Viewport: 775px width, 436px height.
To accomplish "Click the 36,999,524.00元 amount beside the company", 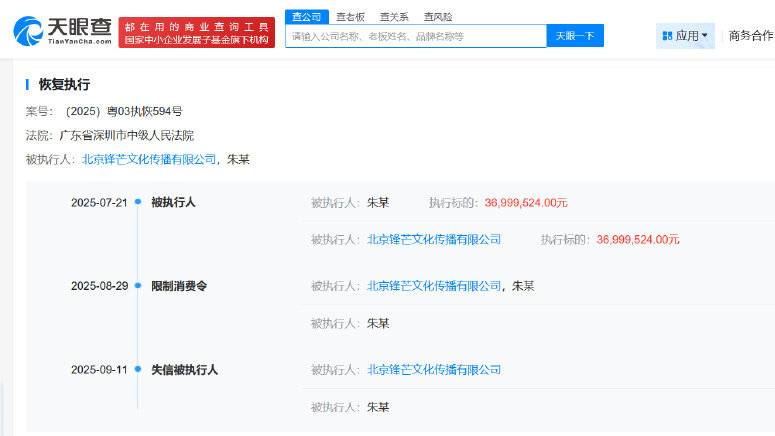I will 638,240.
